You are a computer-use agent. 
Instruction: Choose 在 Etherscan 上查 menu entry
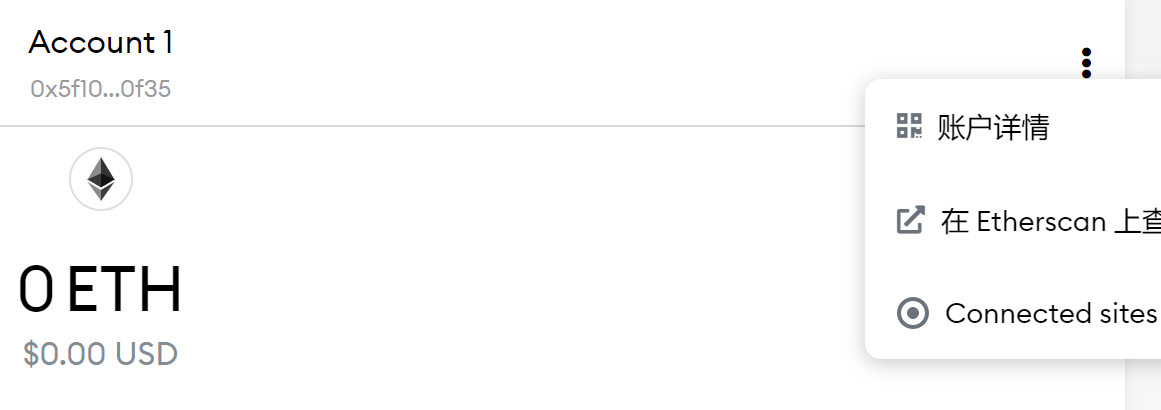1013,221
